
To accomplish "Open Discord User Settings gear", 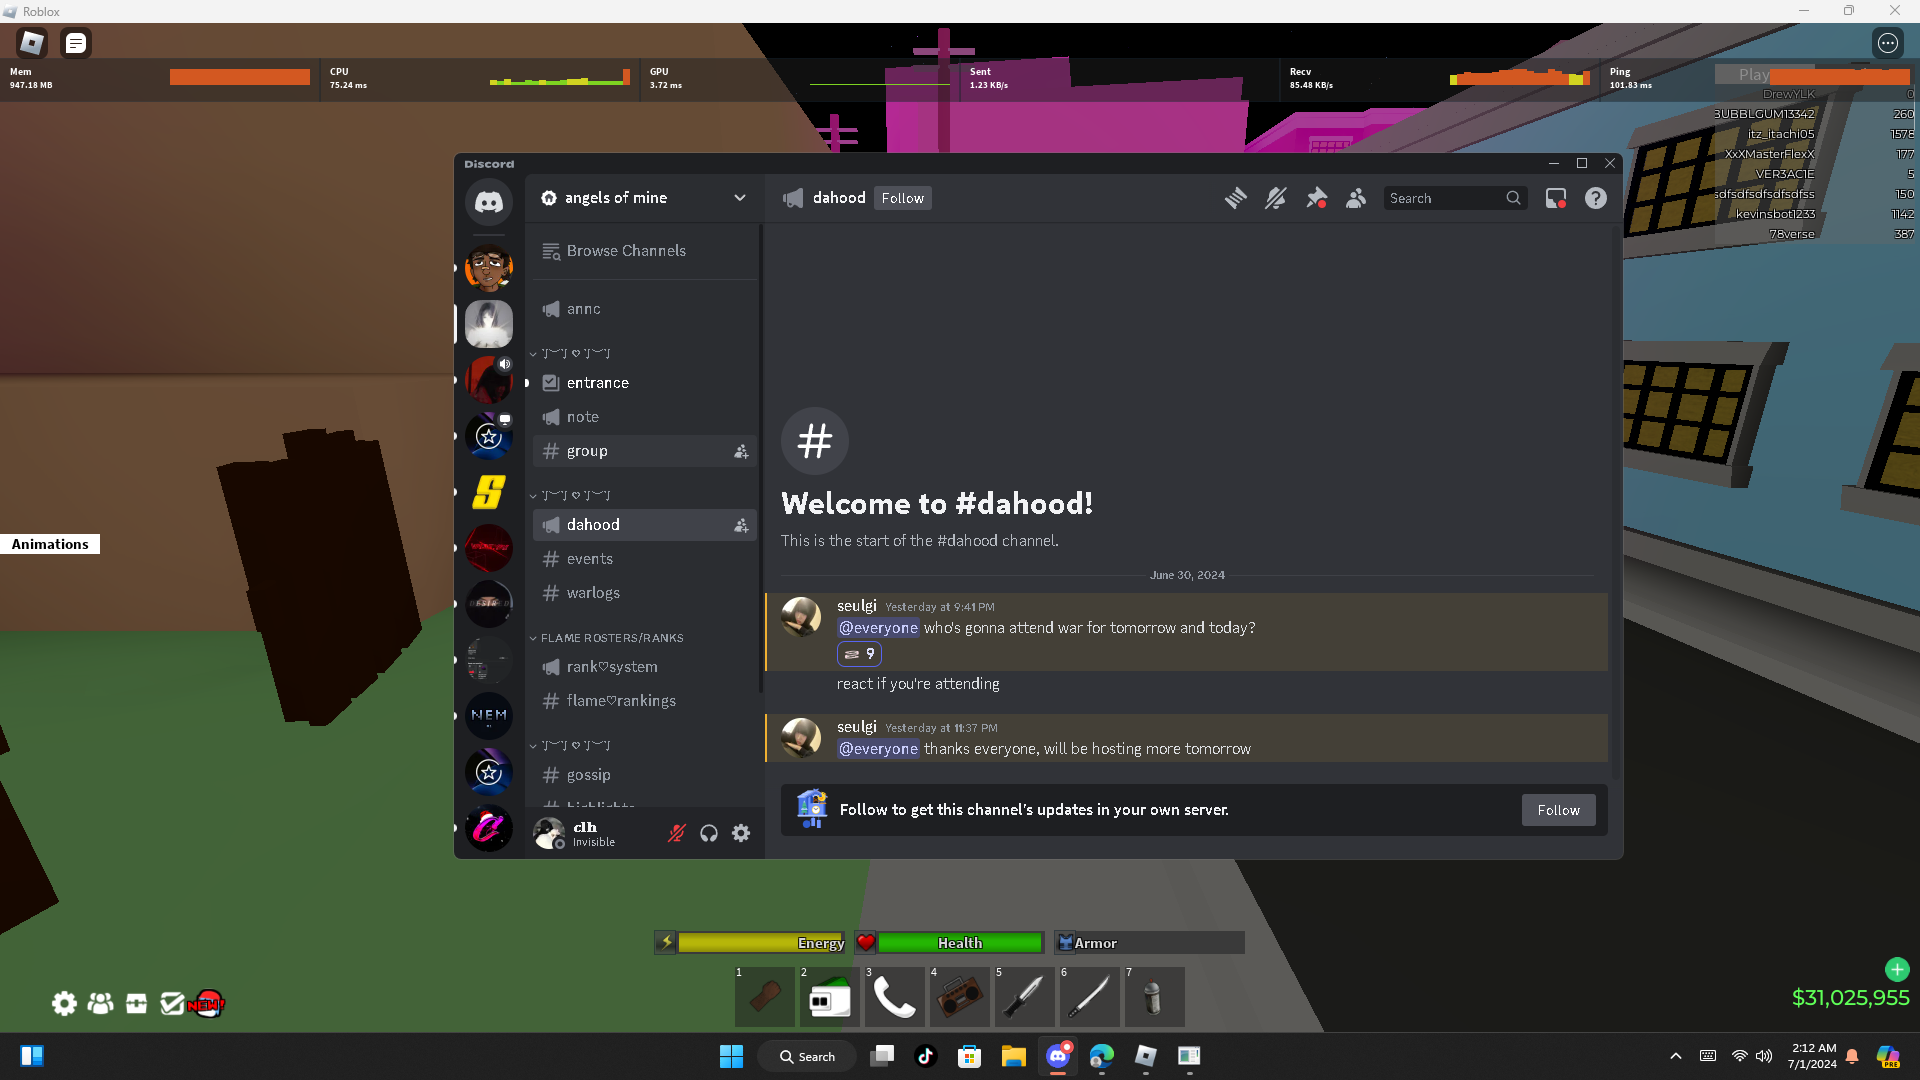I will coord(741,833).
